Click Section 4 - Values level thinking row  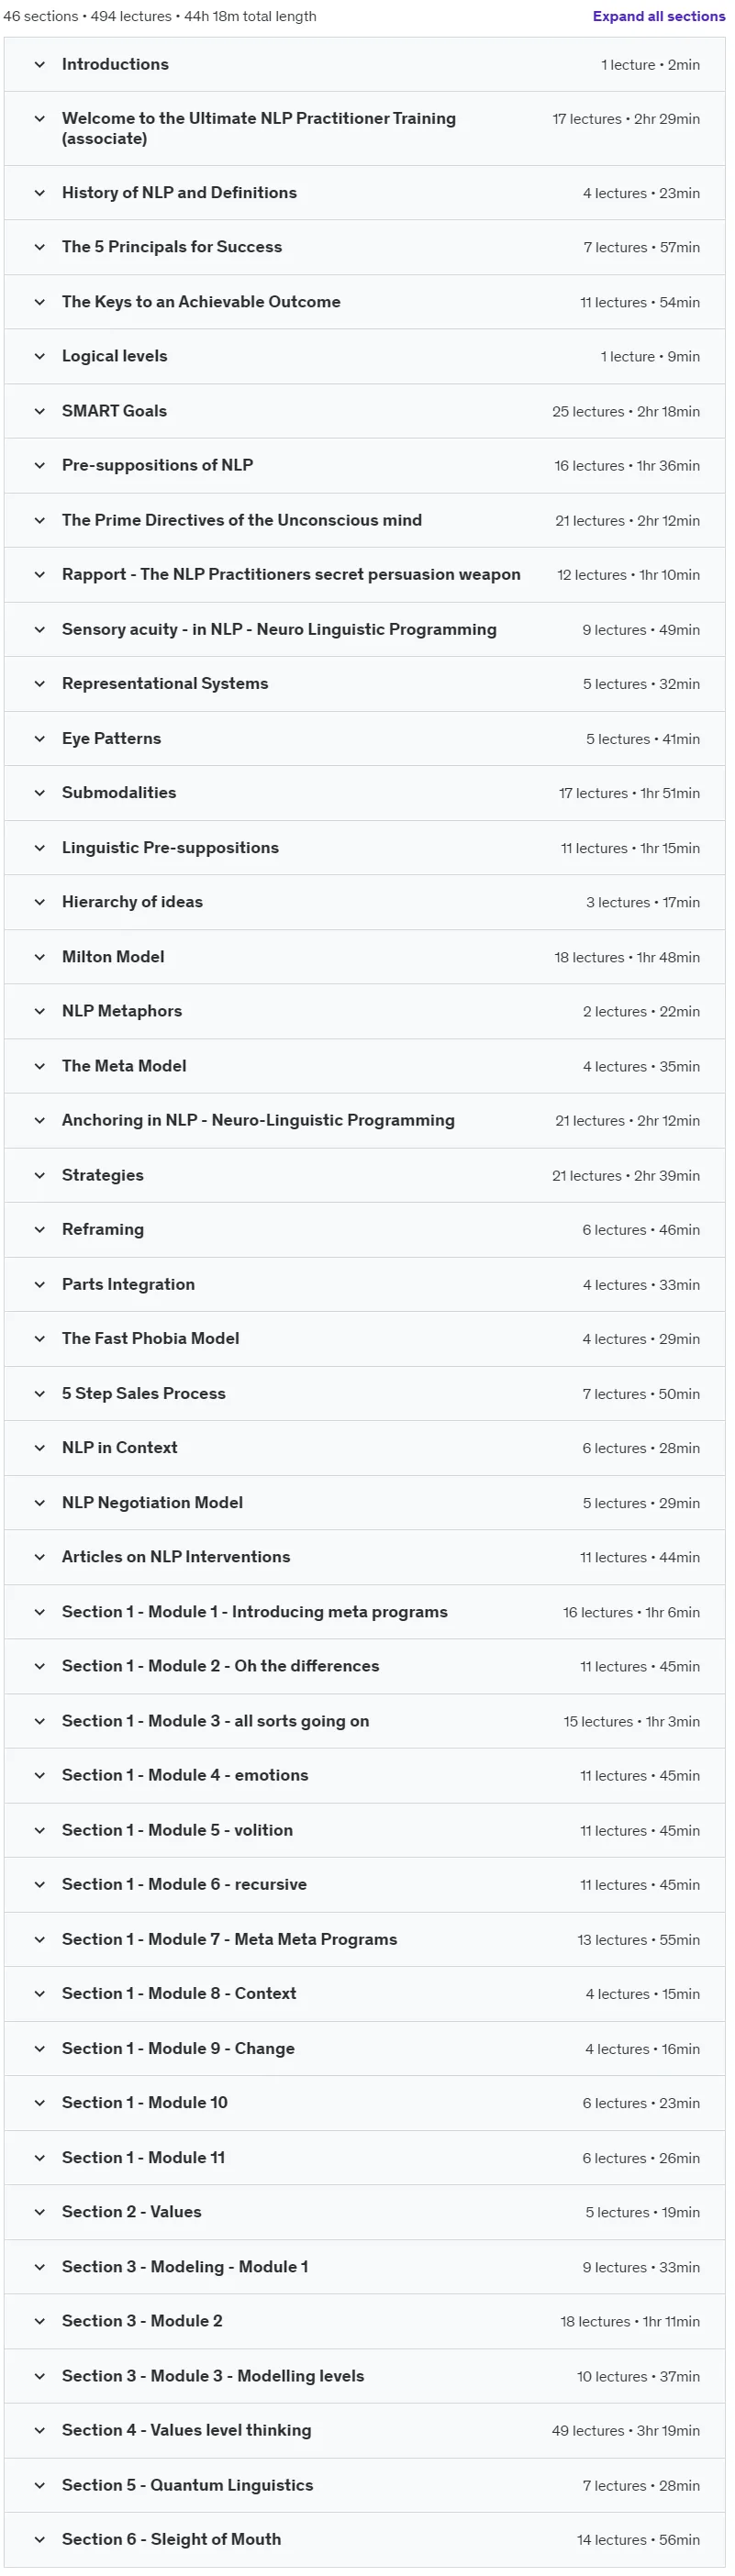[365, 2430]
